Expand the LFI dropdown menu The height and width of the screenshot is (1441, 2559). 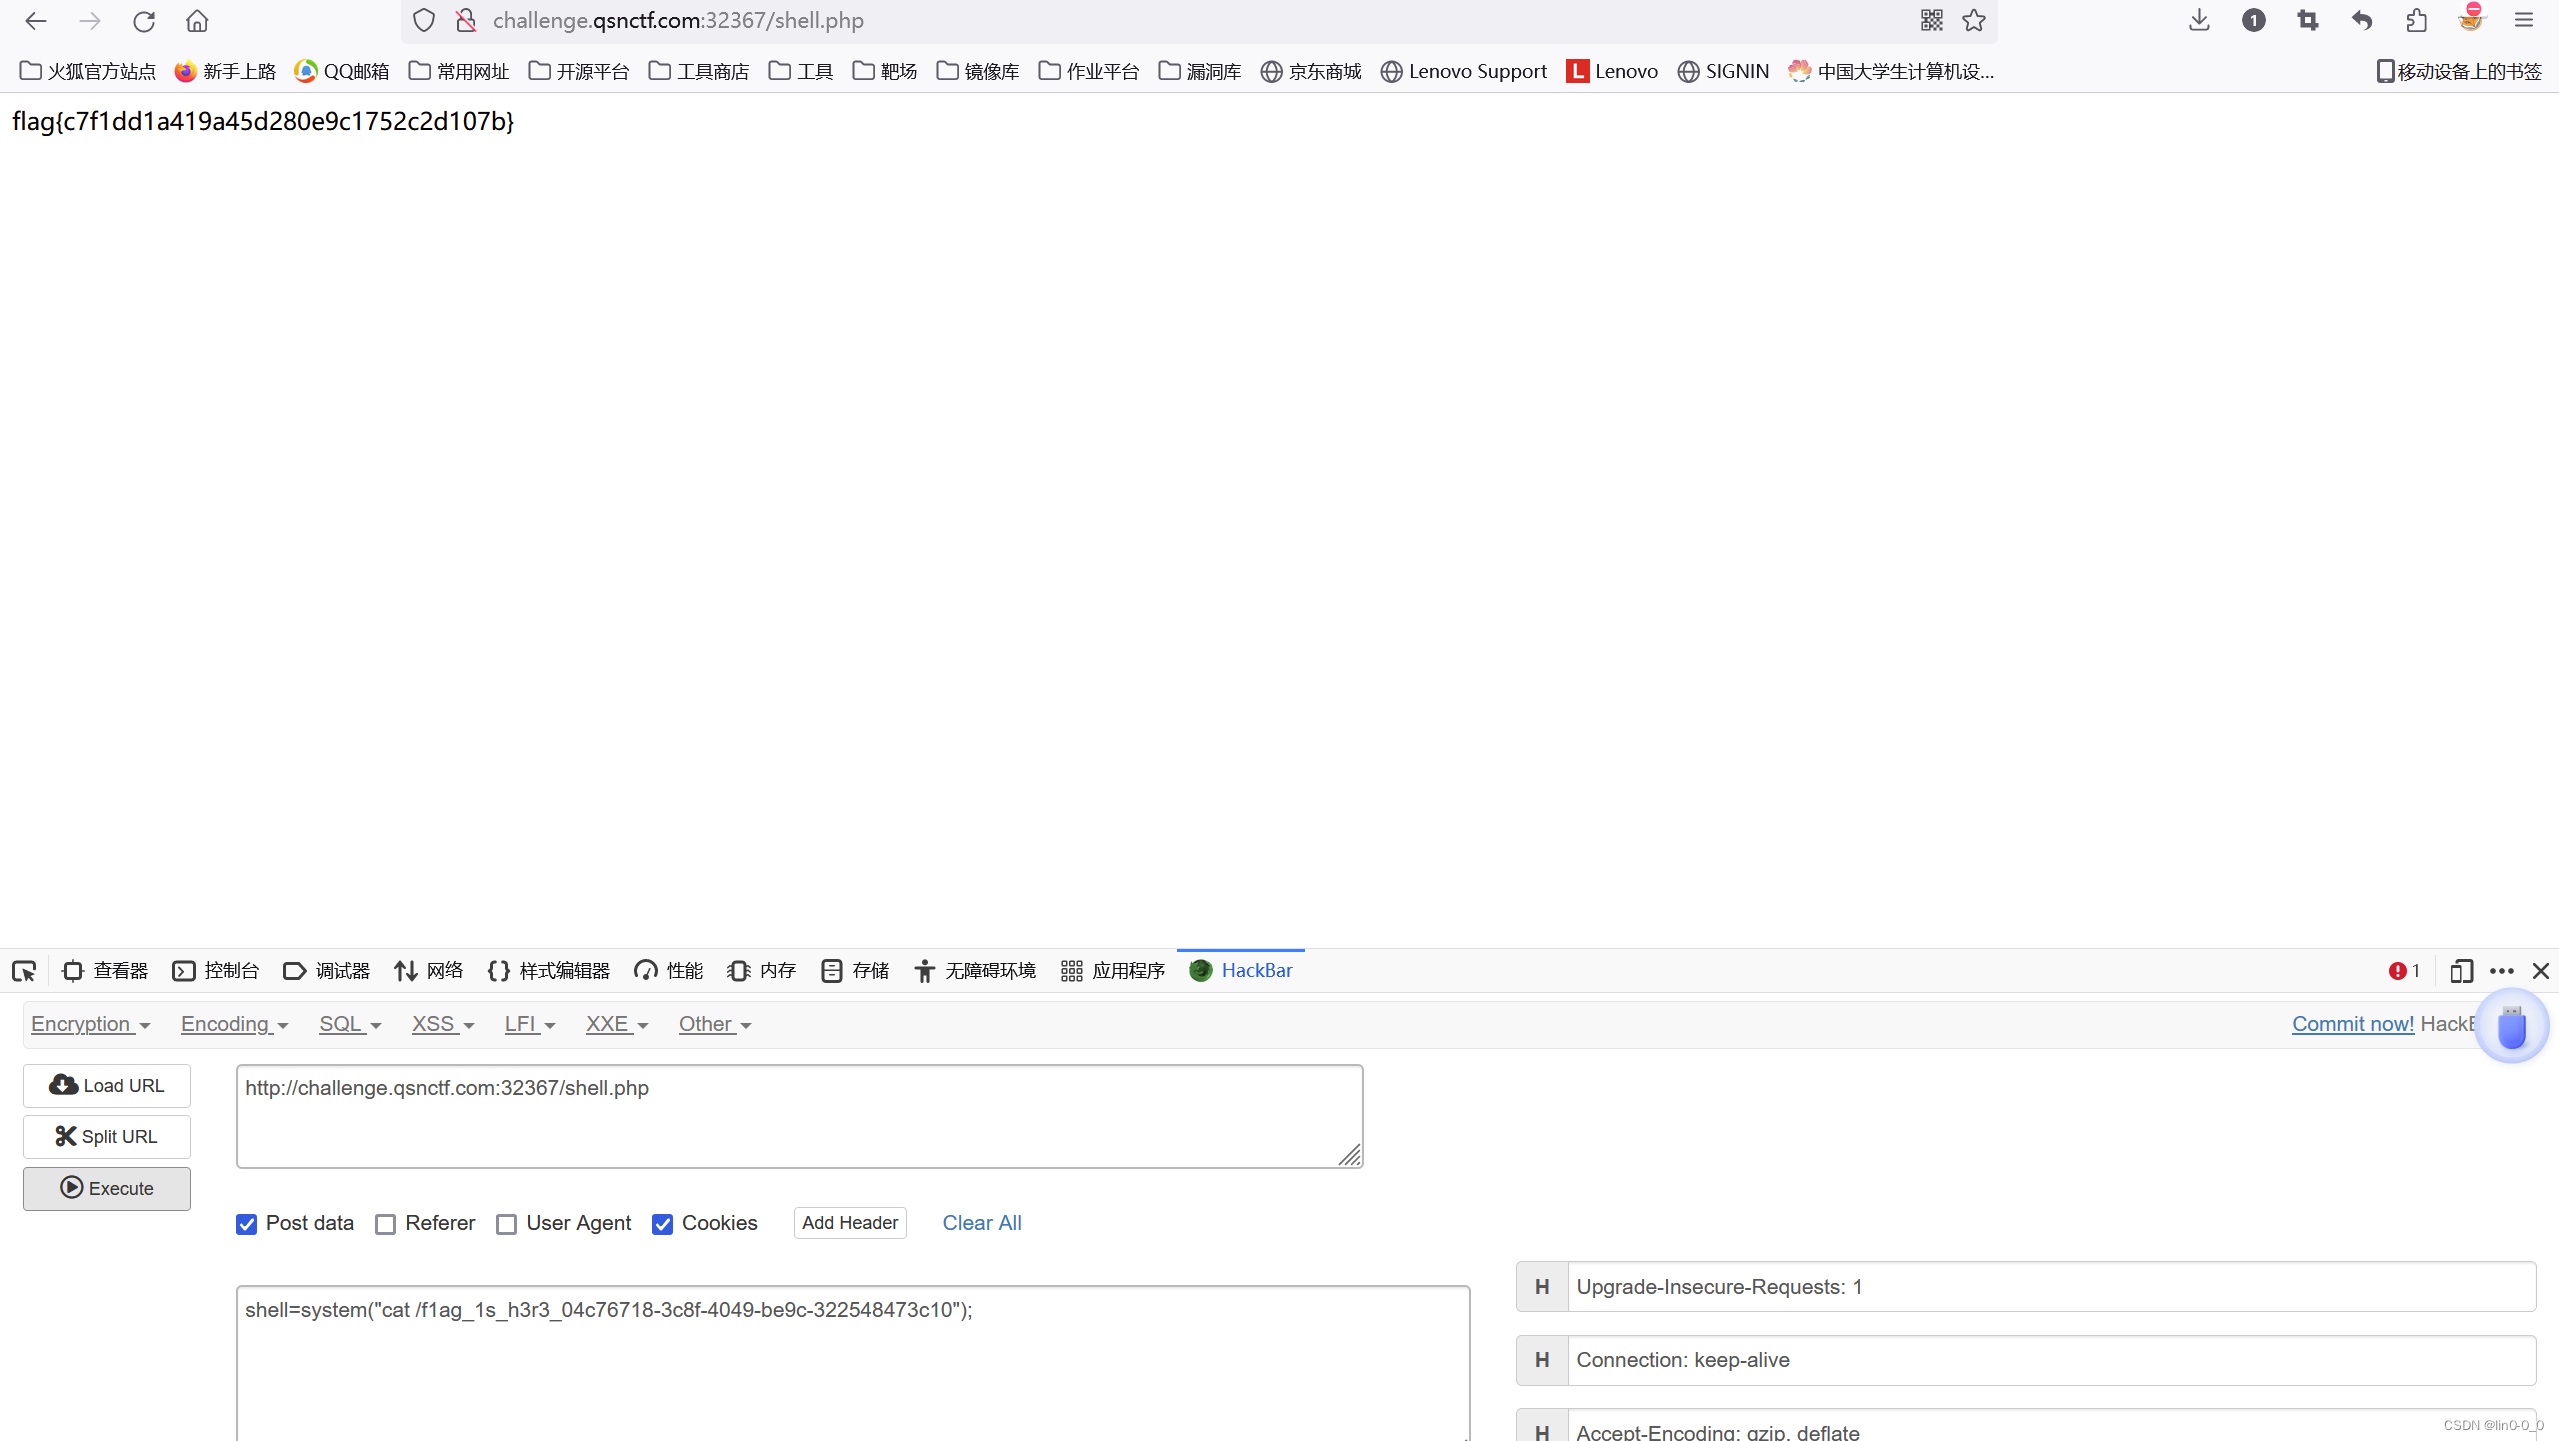pyautogui.click(x=529, y=1024)
